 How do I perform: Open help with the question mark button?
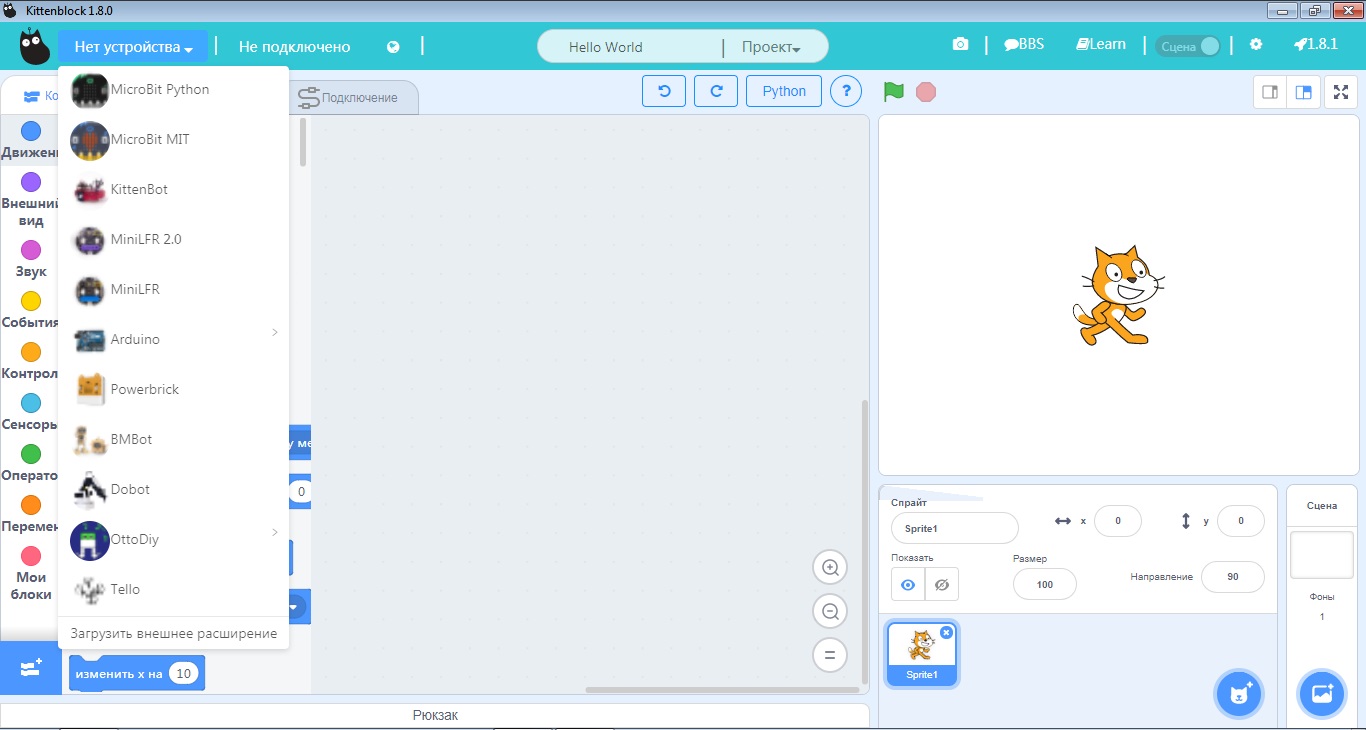click(846, 91)
